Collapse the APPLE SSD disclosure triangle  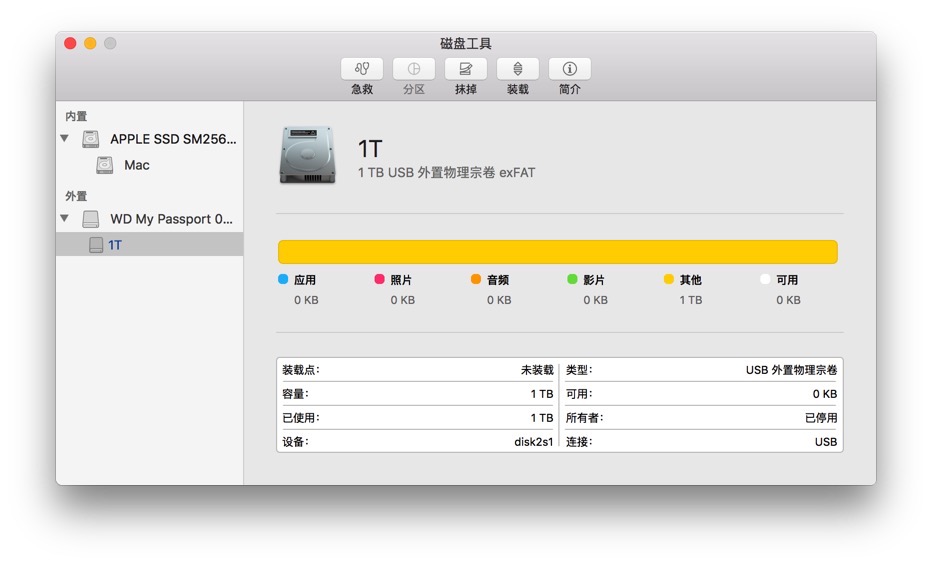click(65, 139)
